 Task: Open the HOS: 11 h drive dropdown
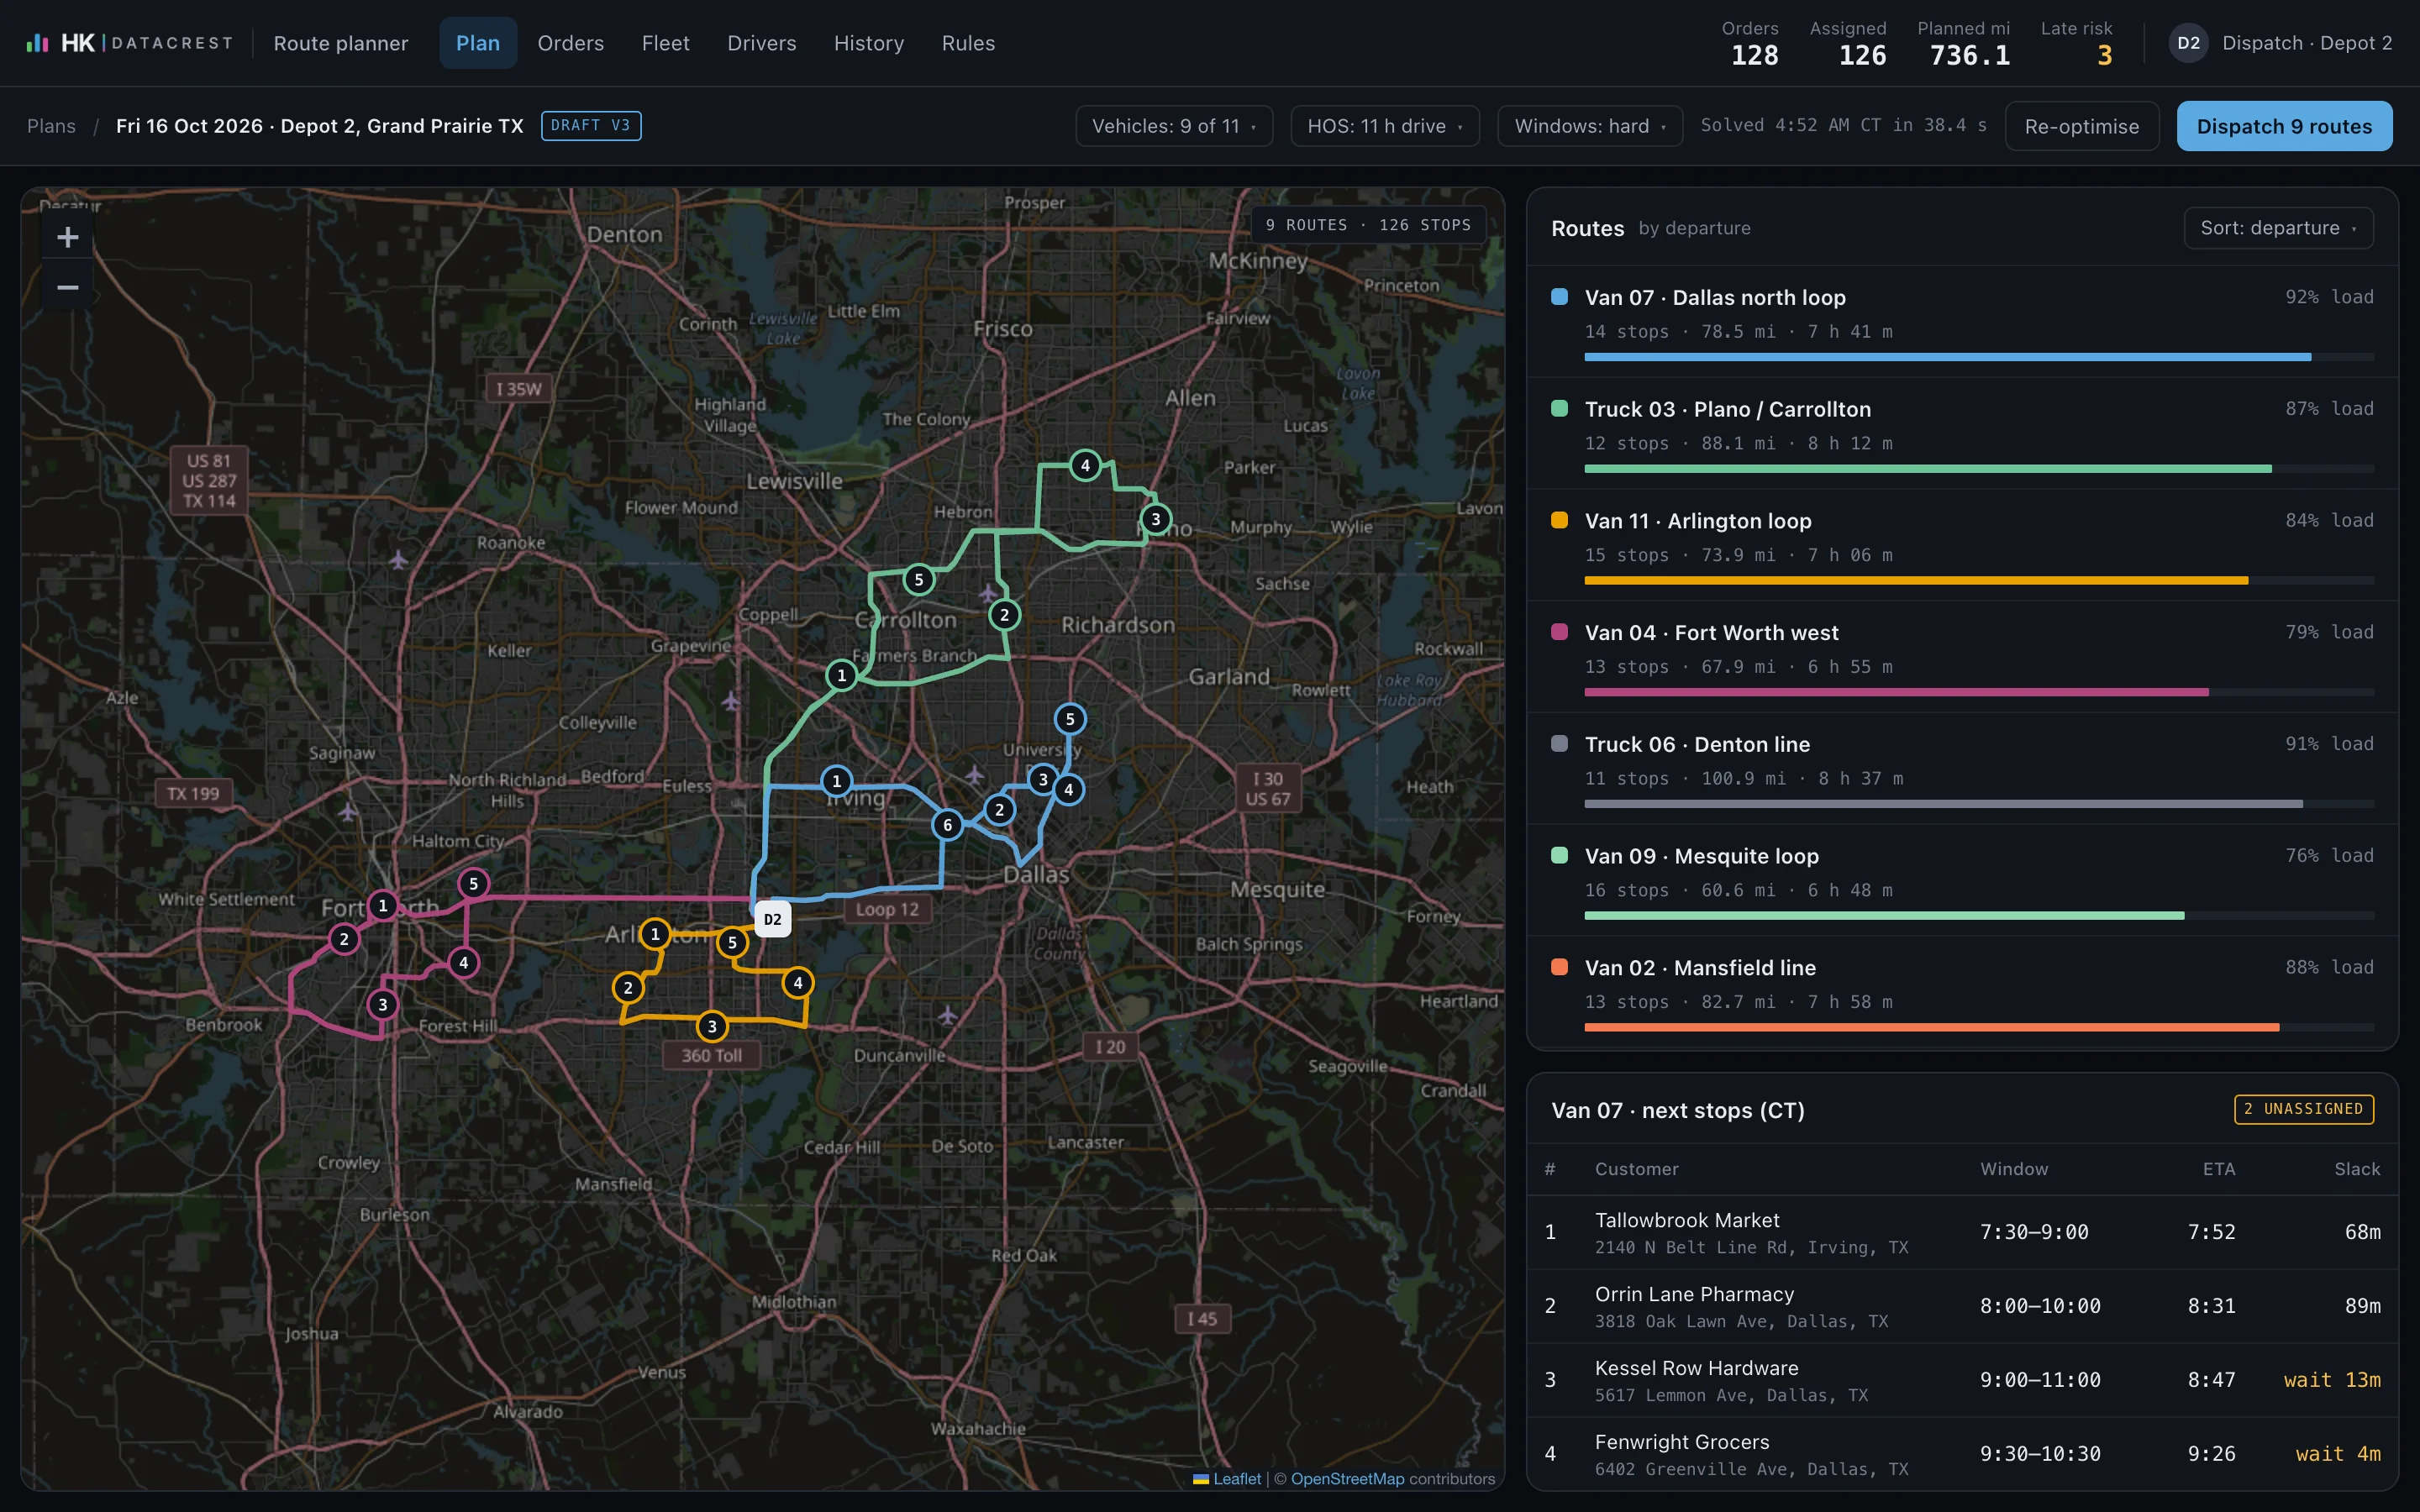[1385, 126]
